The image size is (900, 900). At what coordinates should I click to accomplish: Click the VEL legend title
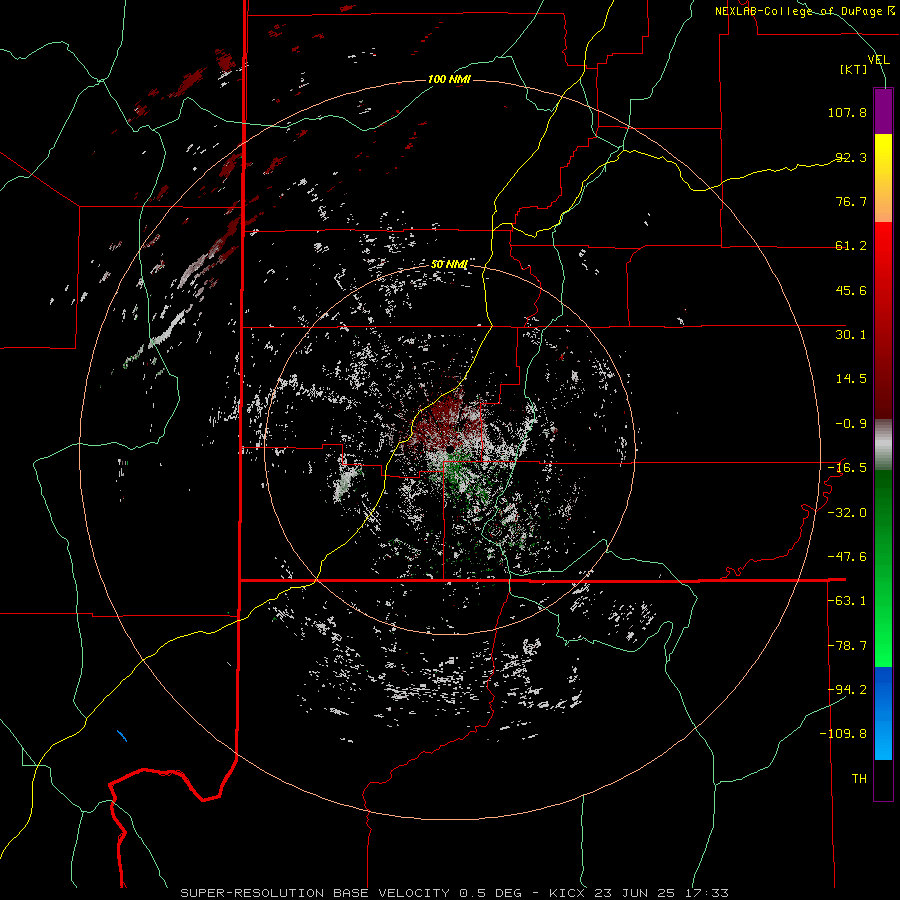(878, 60)
